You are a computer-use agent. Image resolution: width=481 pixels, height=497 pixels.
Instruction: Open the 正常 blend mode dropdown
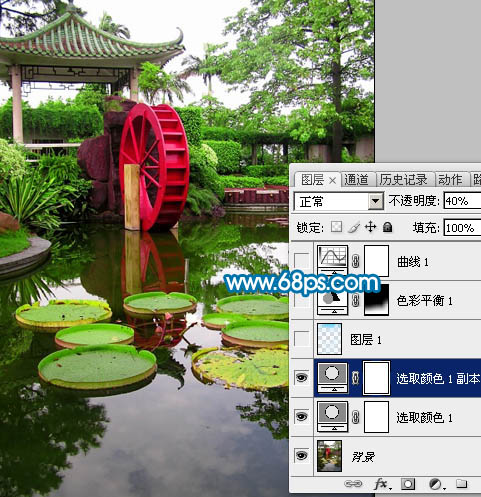pyautogui.click(x=375, y=201)
